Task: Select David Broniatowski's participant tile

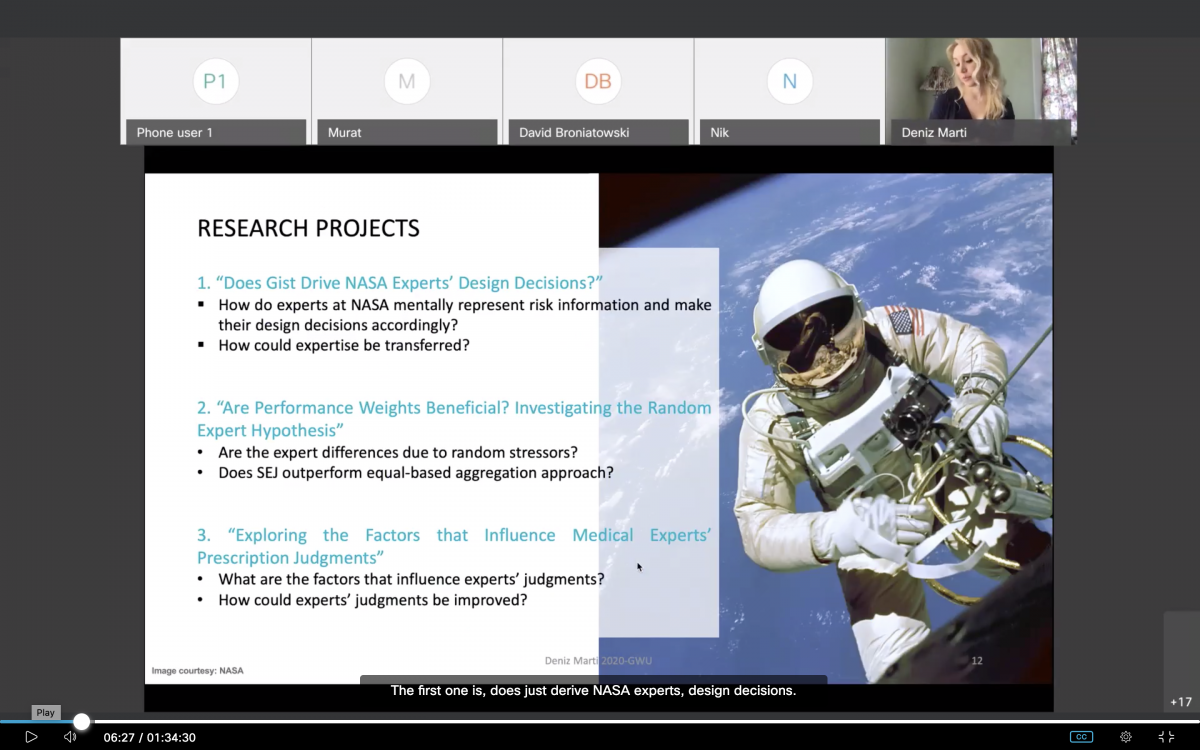Action: [x=598, y=91]
